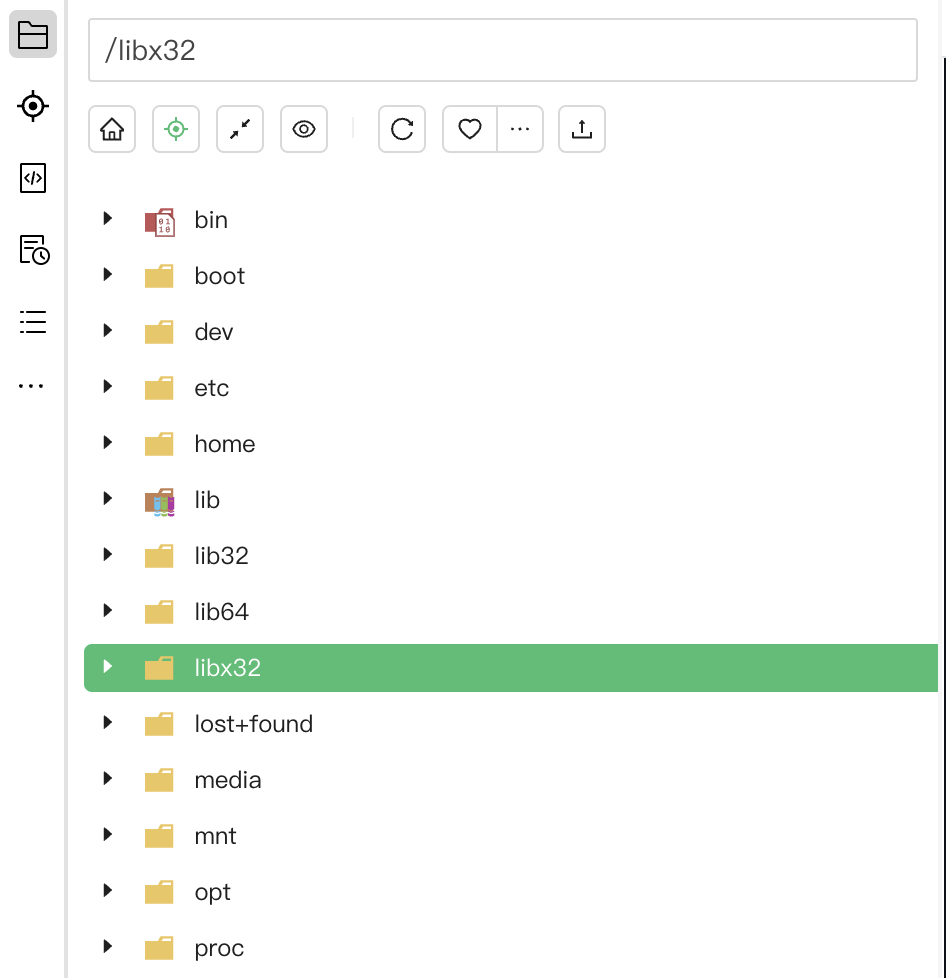Screen dimensions: 946x978
Task: Open the file manager sidebar icon
Action: point(33,34)
